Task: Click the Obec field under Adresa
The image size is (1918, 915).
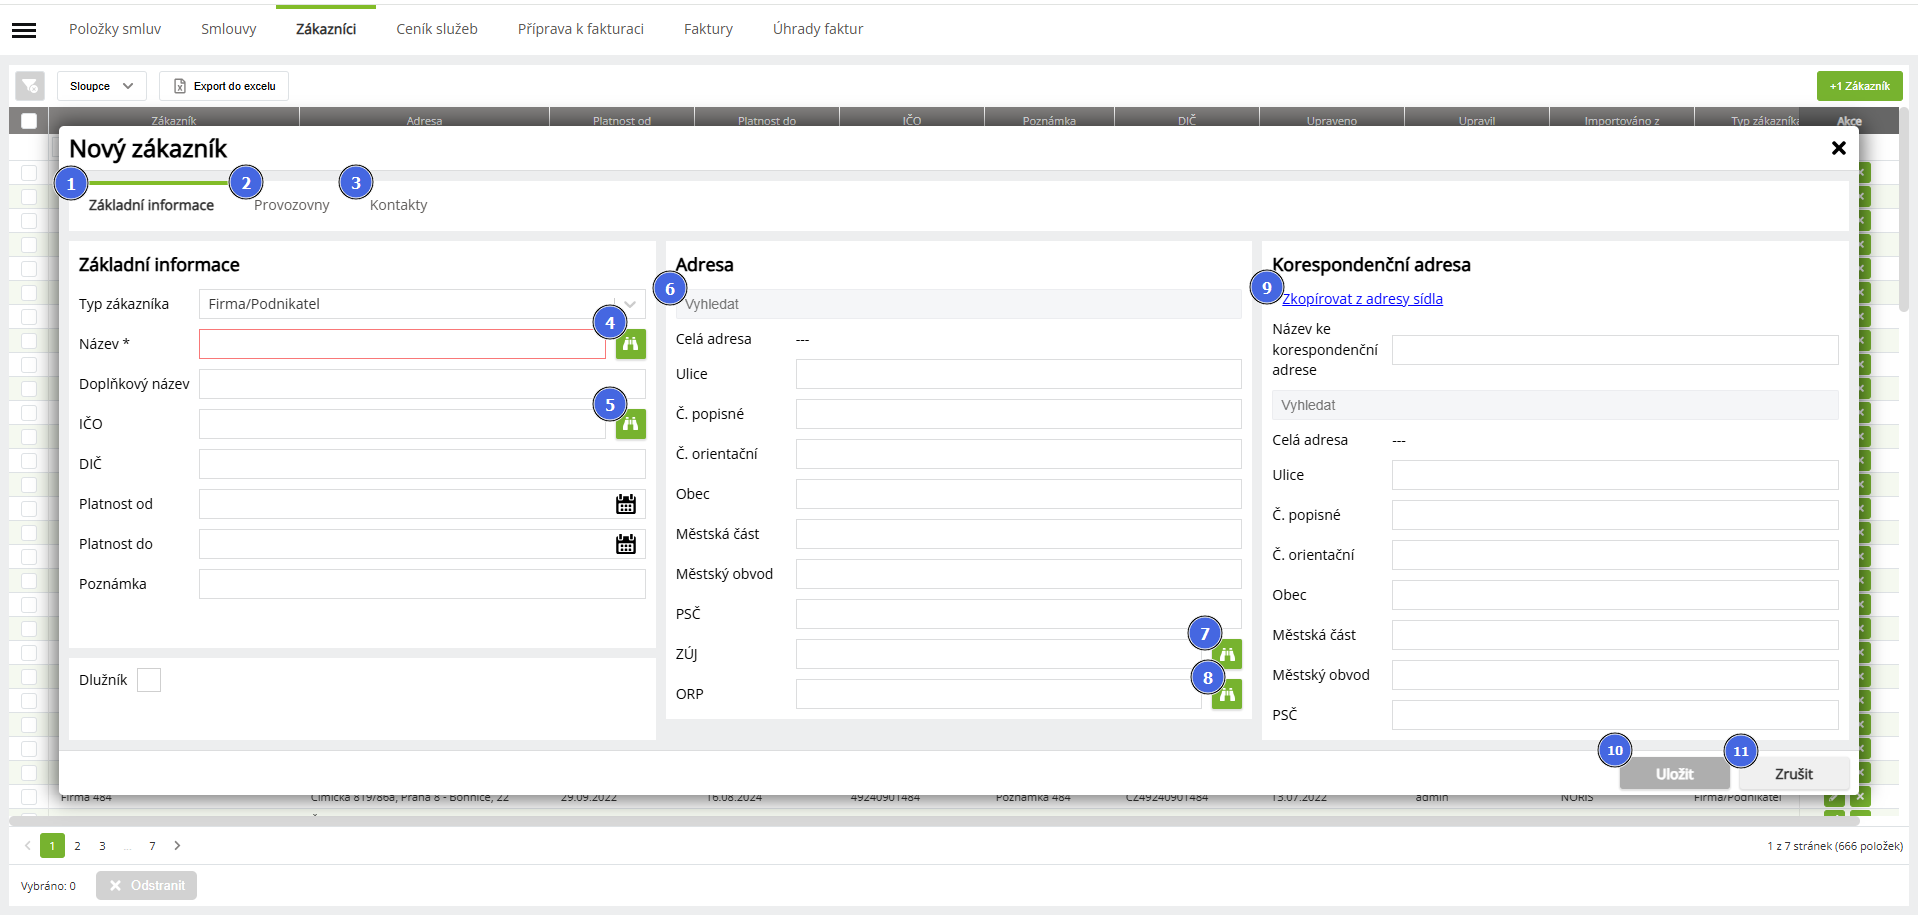Action: tap(1019, 494)
